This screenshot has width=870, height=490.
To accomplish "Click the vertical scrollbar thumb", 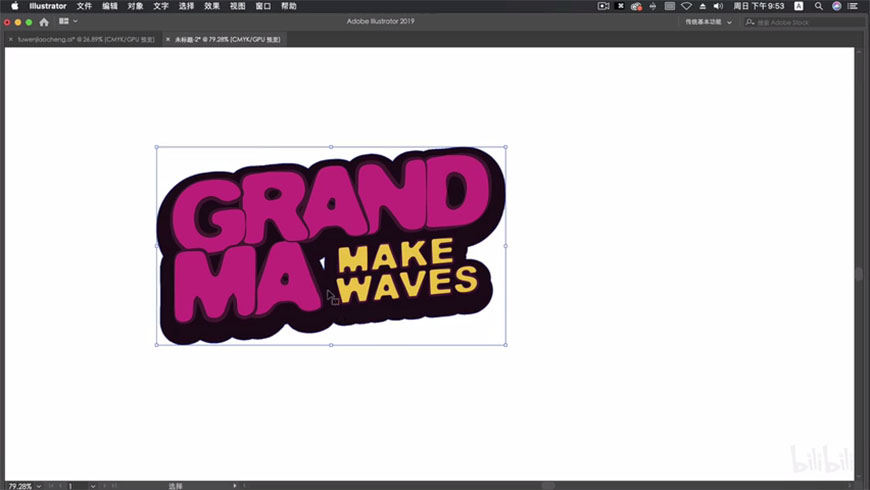I will 858,274.
